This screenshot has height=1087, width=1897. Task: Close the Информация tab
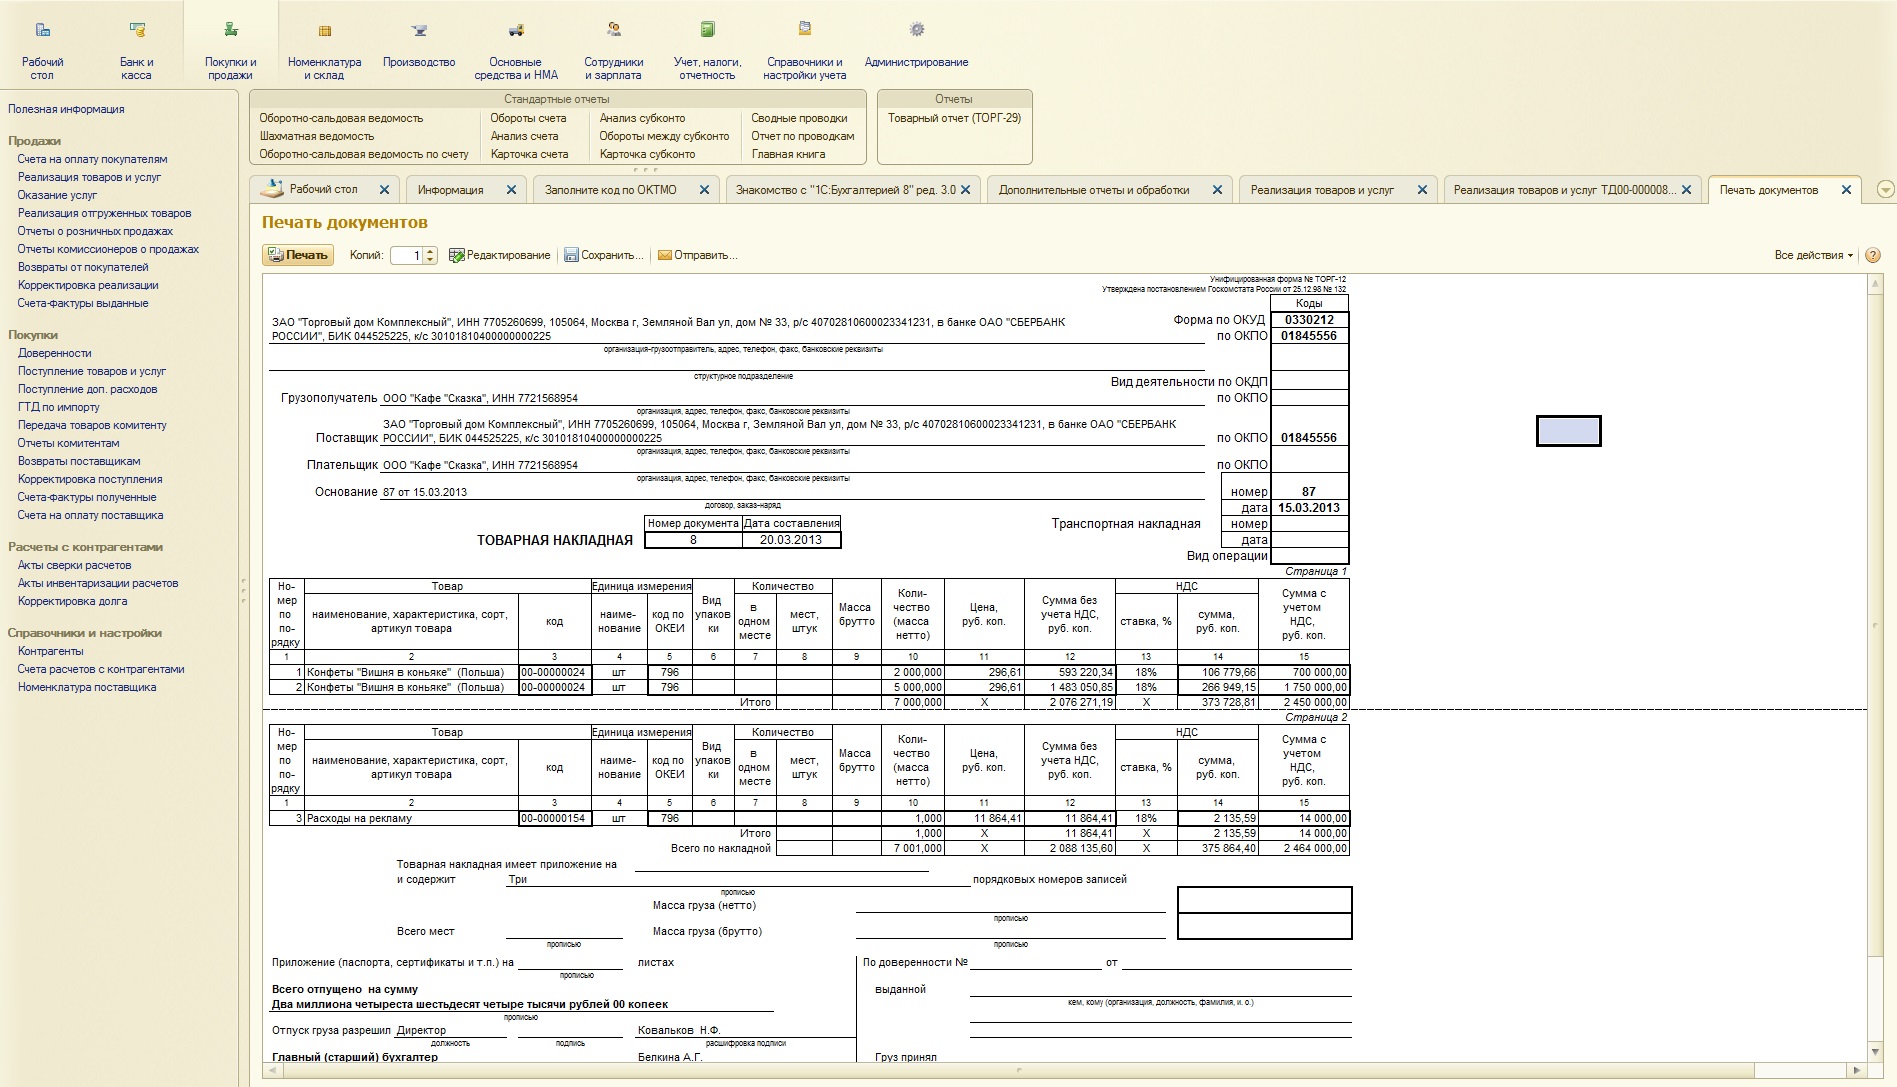(x=511, y=190)
